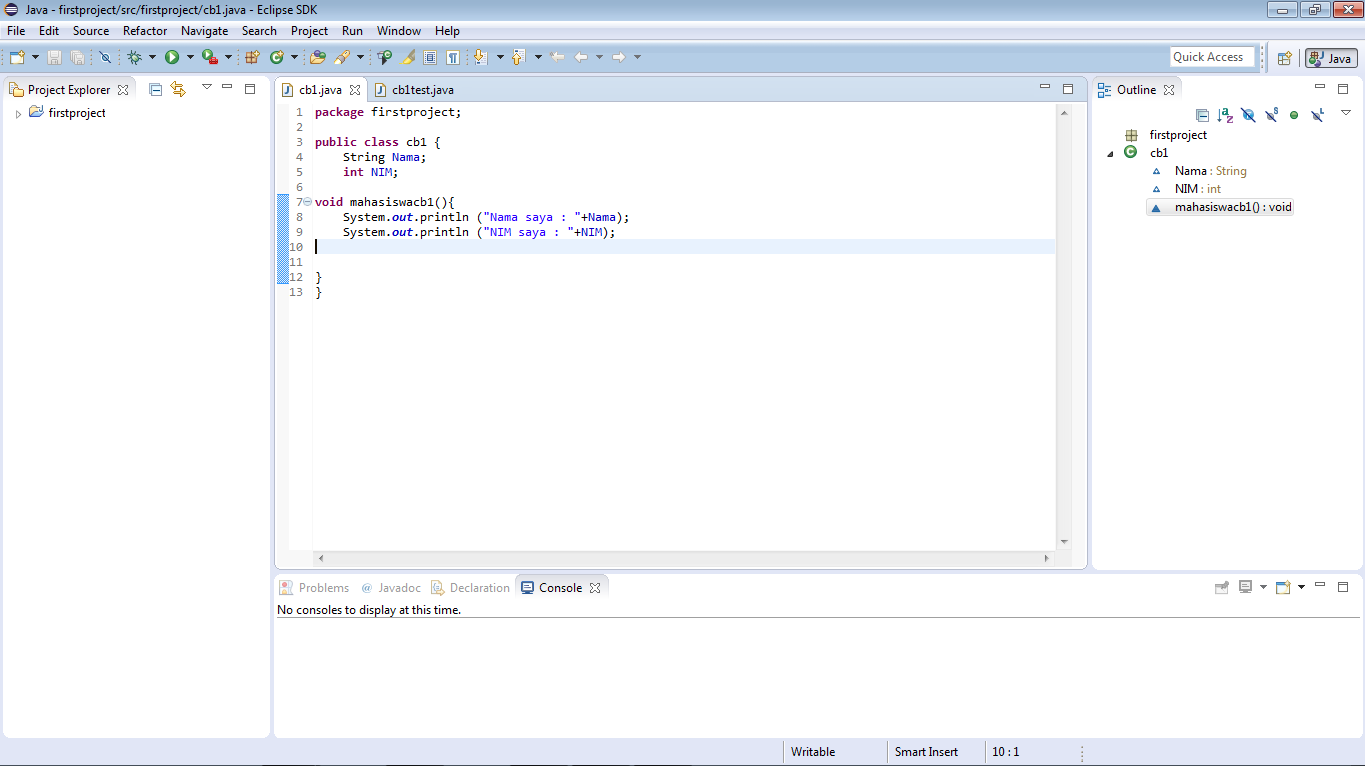Start debugging via the Debug toolbar icon
This screenshot has height=766, width=1365.
pyautogui.click(x=135, y=57)
